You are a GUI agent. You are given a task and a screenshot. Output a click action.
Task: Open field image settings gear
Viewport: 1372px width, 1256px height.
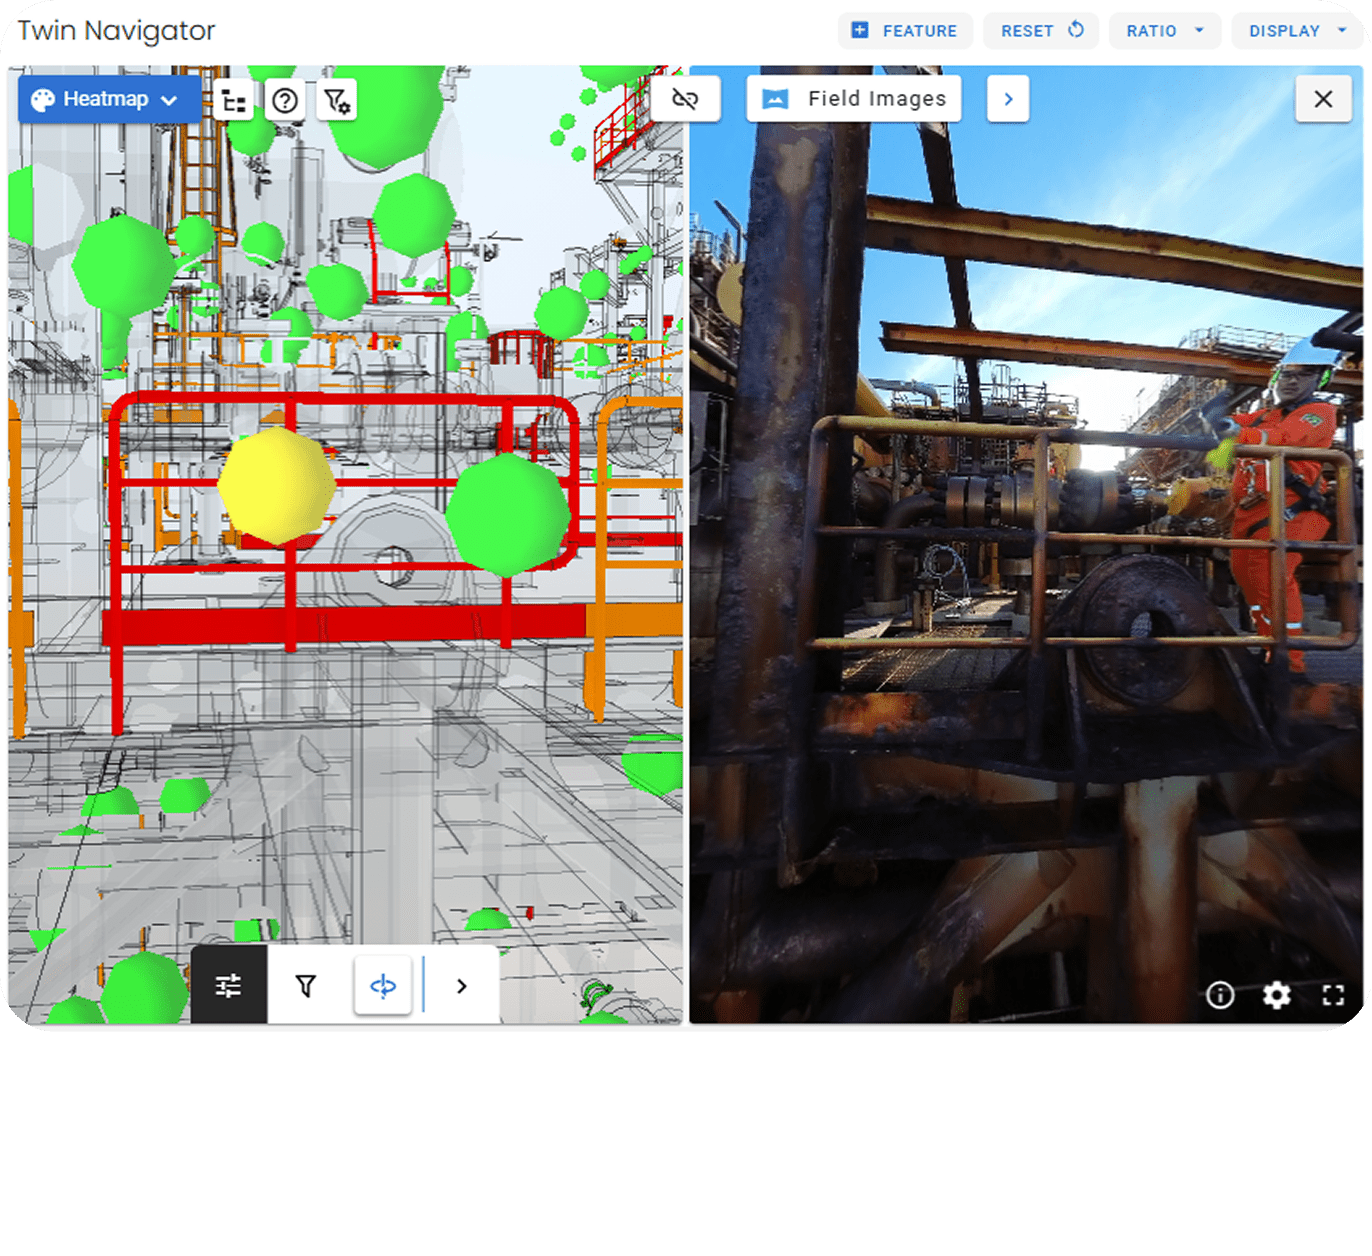point(1276,995)
